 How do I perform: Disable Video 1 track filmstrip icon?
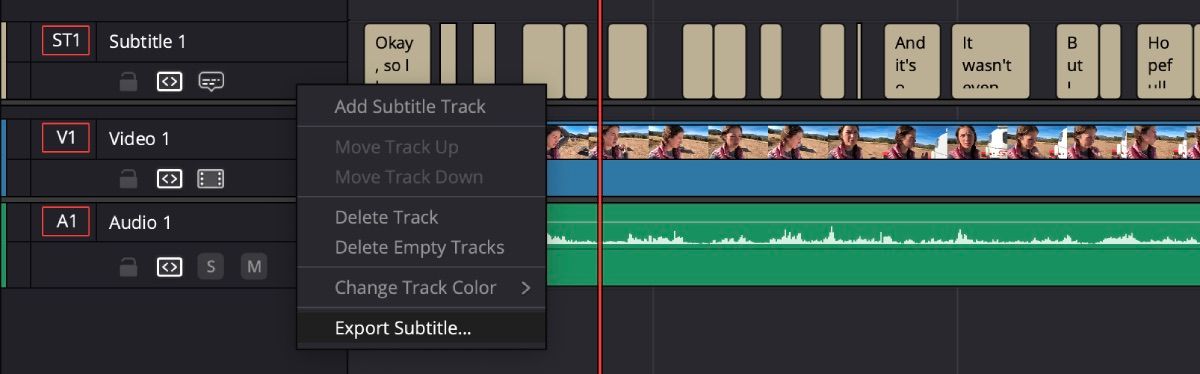click(210, 180)
